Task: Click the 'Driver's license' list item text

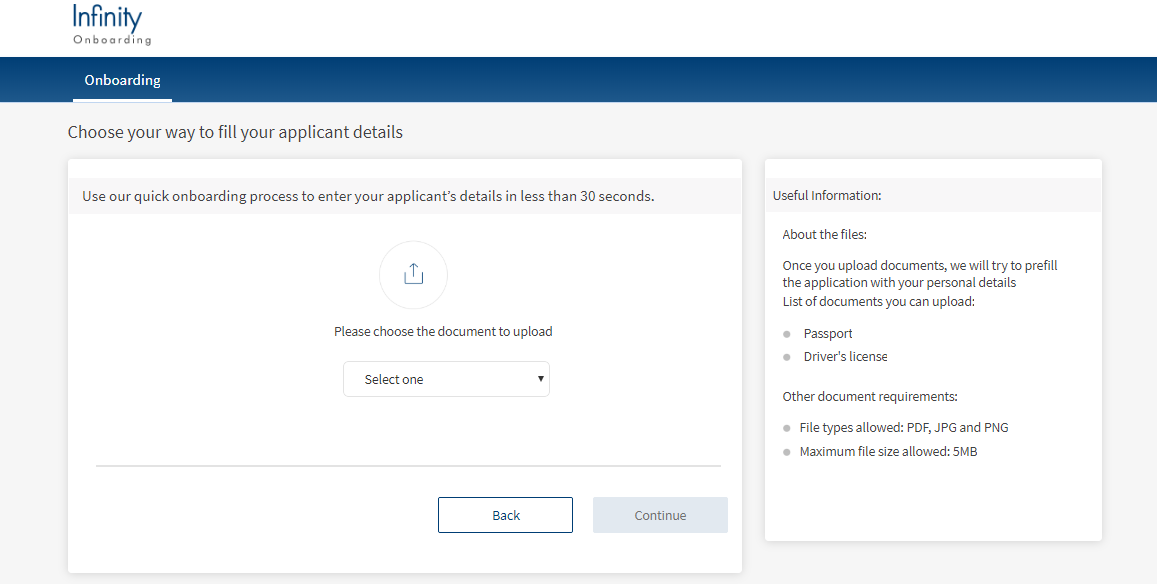Action: 845,357
